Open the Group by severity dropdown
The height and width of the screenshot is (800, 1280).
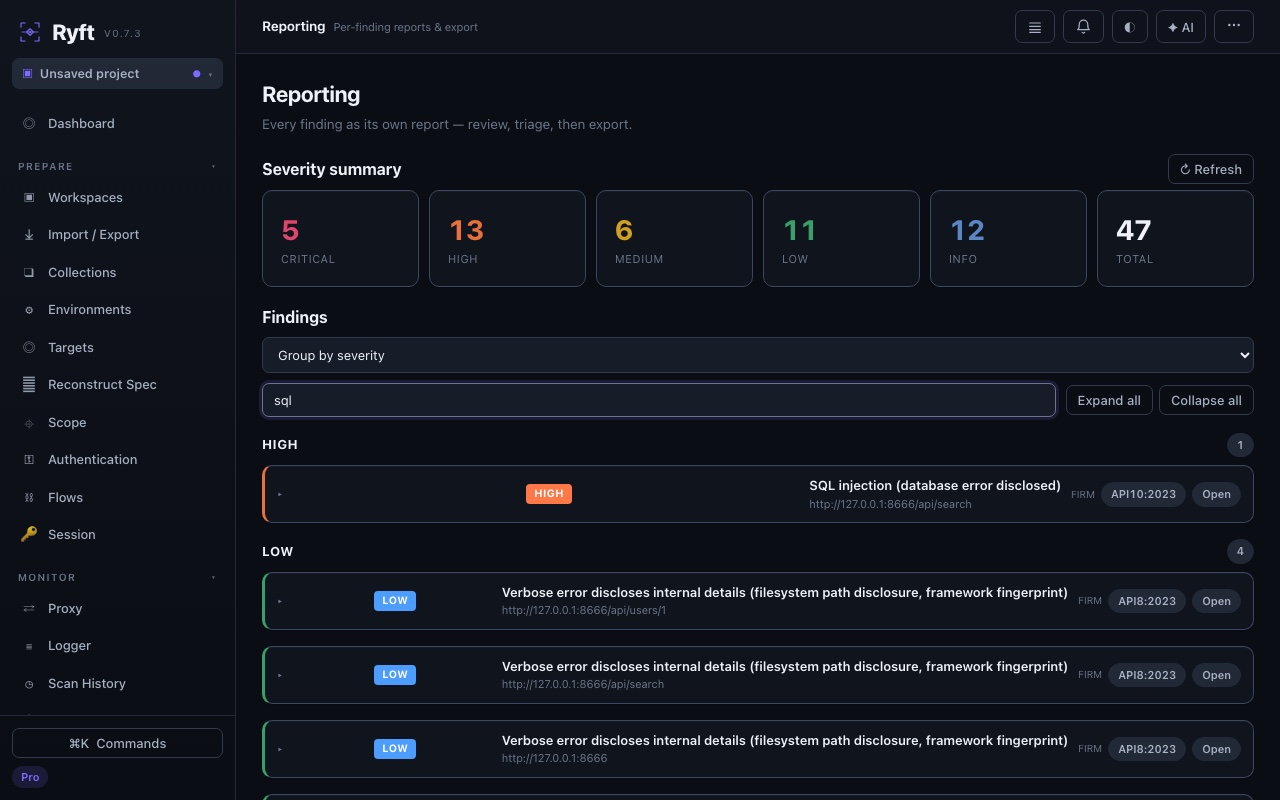pyautogui.click(x=757, y=355)
